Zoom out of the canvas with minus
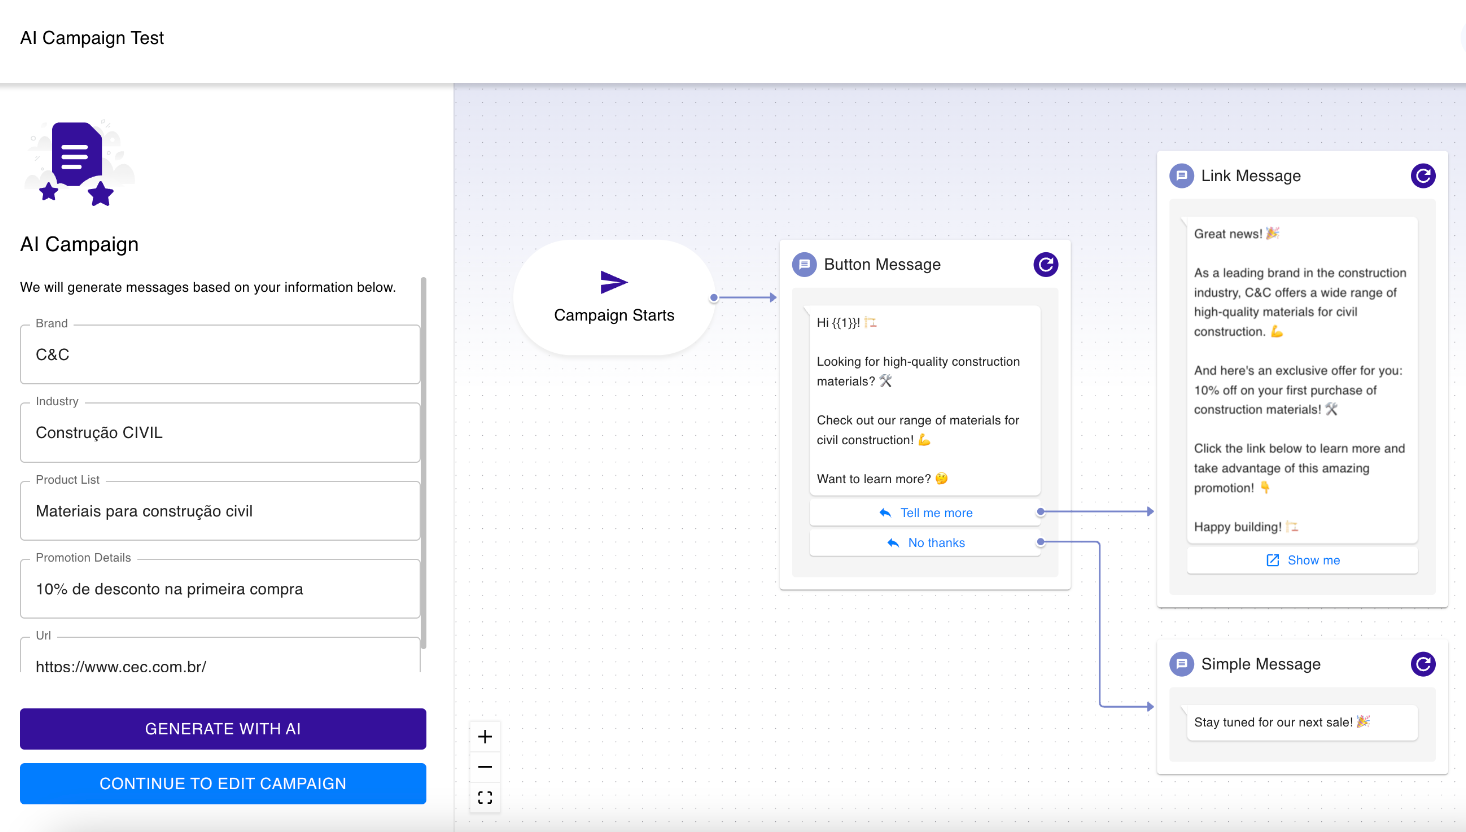Image resolution: width=1466 pixels, height=832 pixels. [485, 767]
